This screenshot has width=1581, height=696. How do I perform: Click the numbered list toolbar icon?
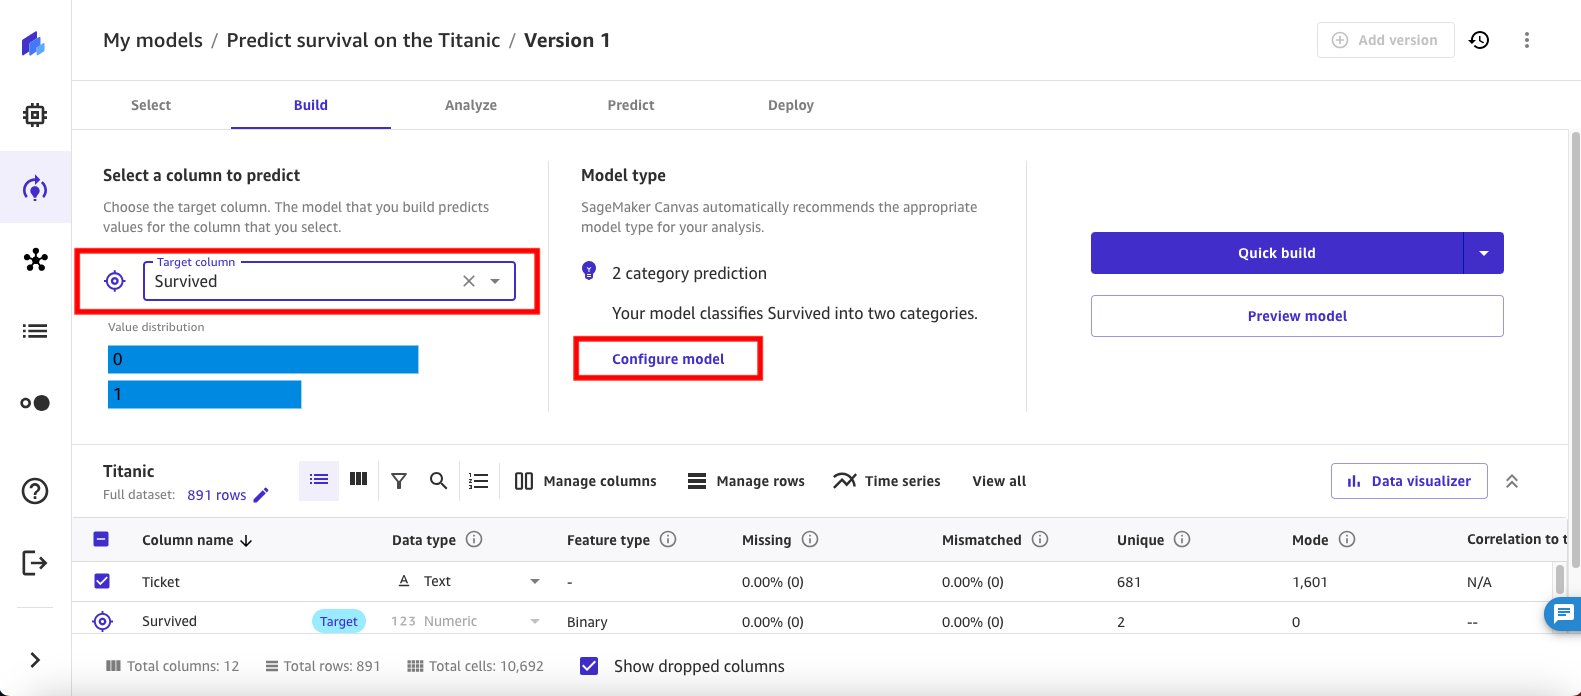[479, 481]
